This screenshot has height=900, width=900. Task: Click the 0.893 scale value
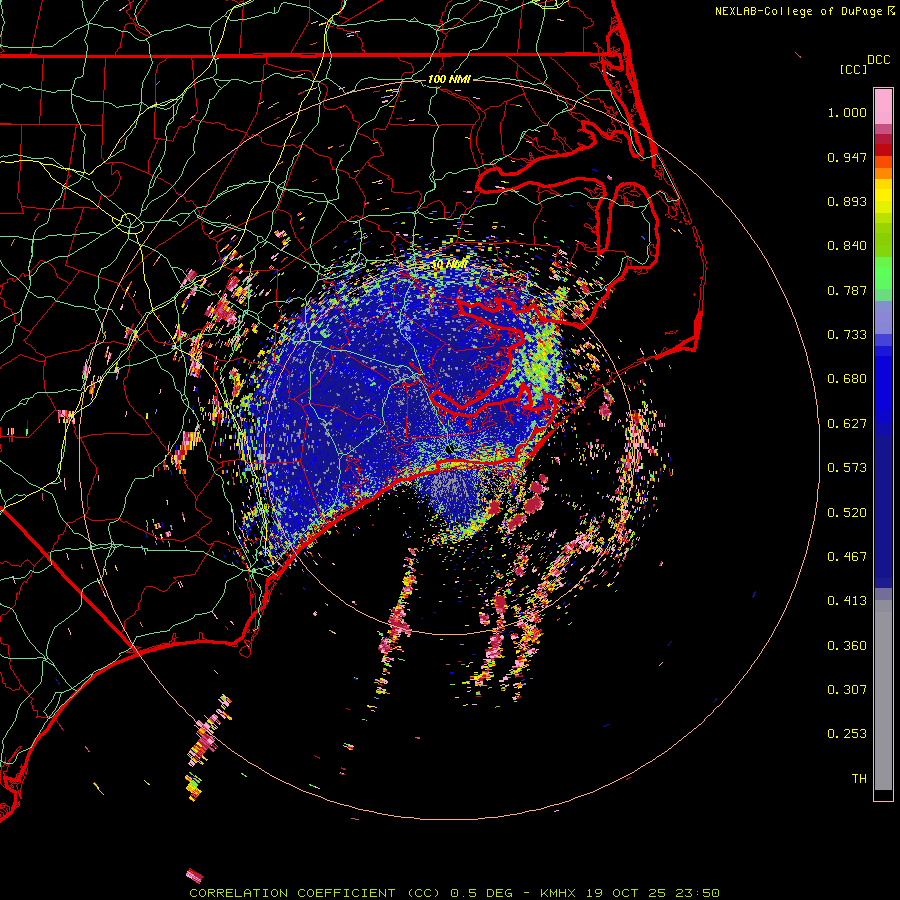pos(847,201)
